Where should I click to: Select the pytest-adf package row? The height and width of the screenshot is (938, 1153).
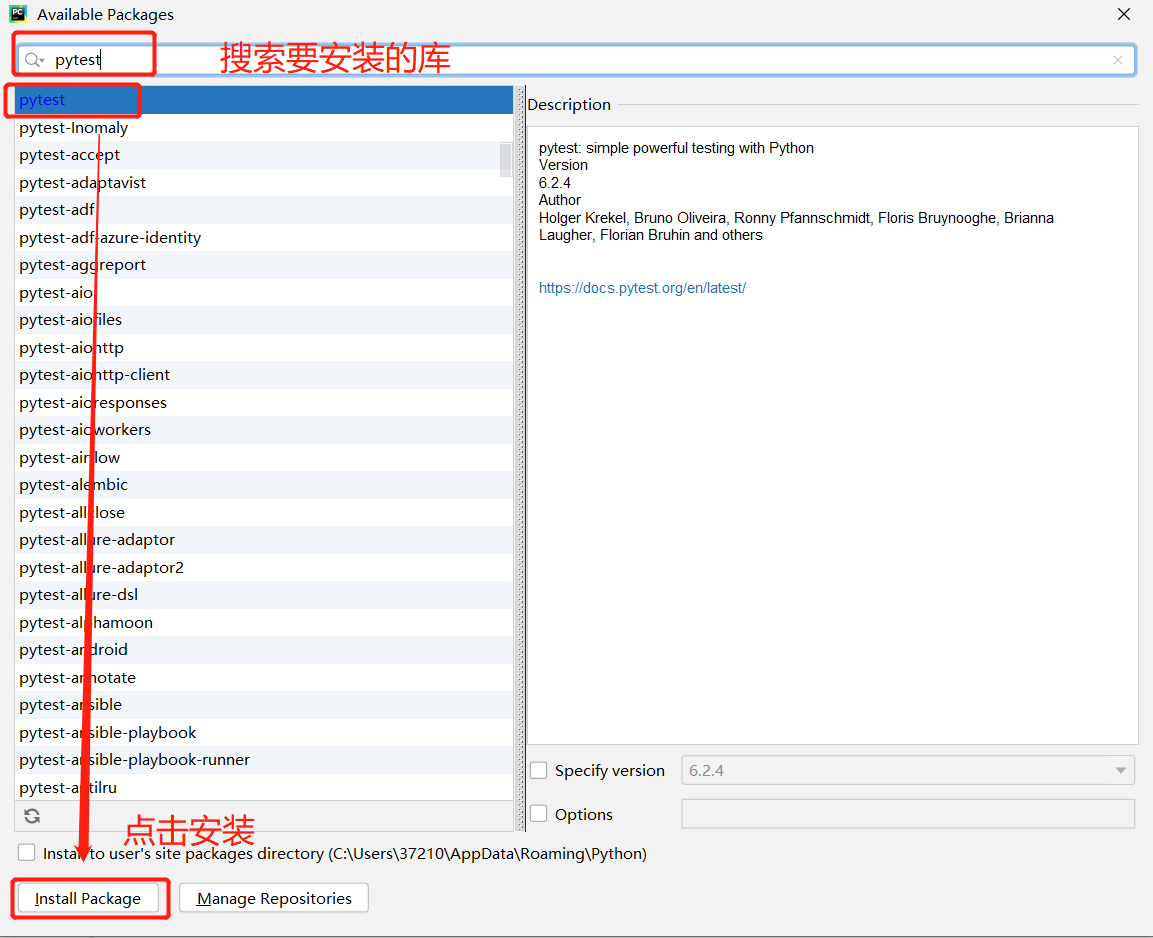[263, 210]
